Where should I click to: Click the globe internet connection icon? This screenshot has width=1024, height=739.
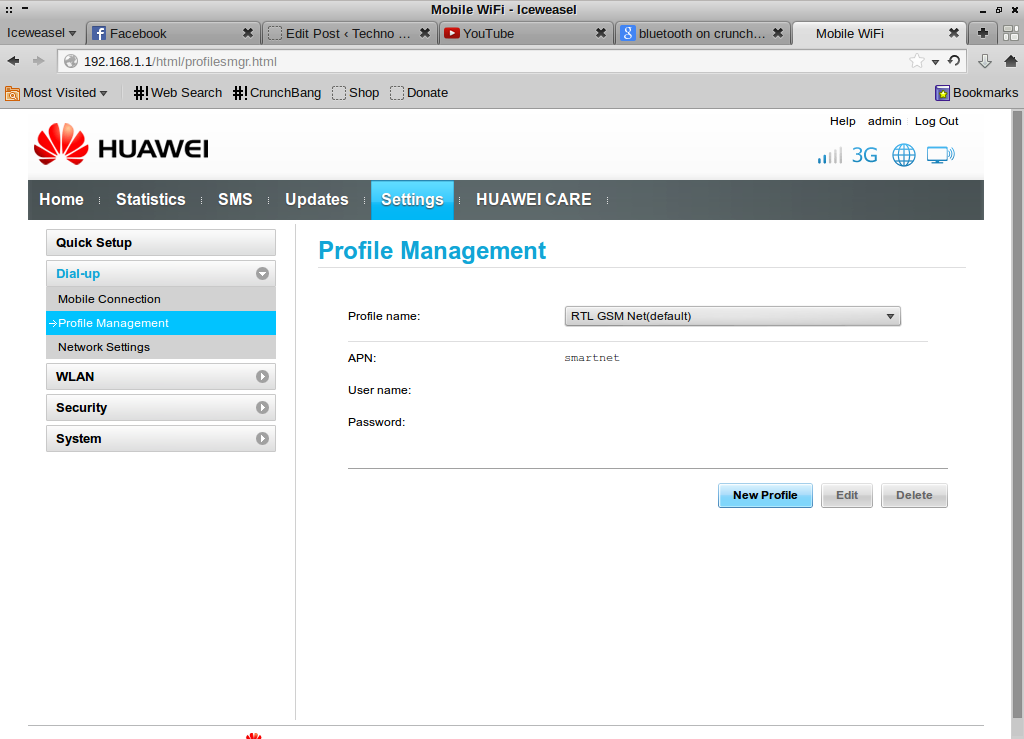[904, 155]
